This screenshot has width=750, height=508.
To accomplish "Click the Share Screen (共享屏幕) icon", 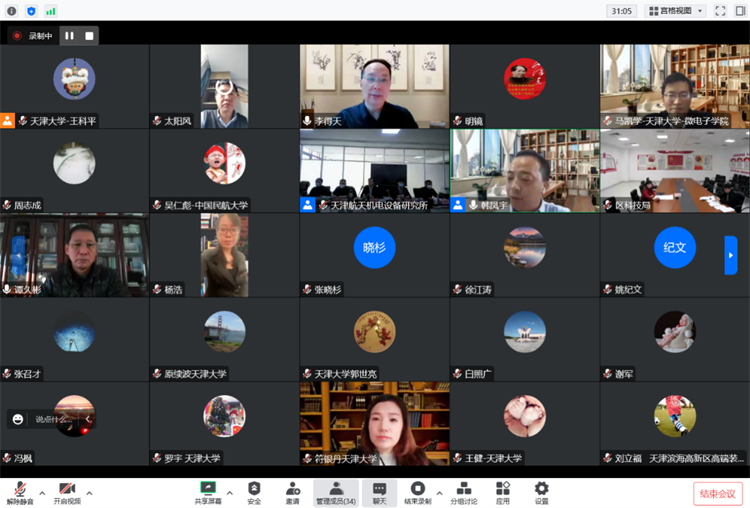I will 208,490.
